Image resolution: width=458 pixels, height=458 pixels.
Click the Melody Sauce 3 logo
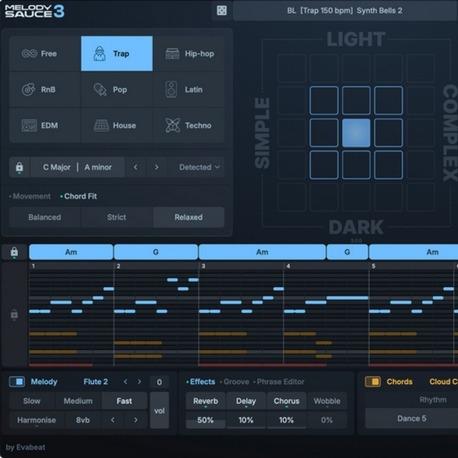click(35, 11)
